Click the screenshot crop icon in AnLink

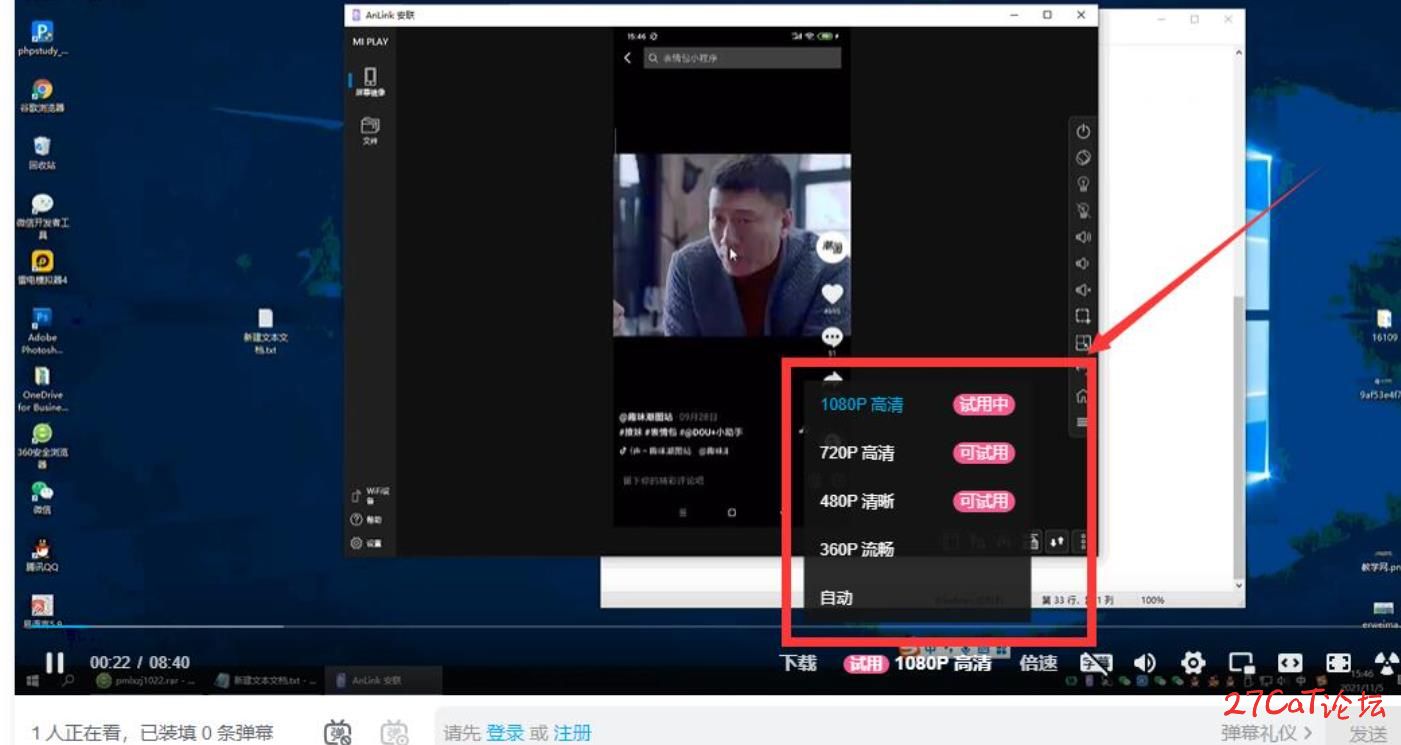tap(1083, 316)
